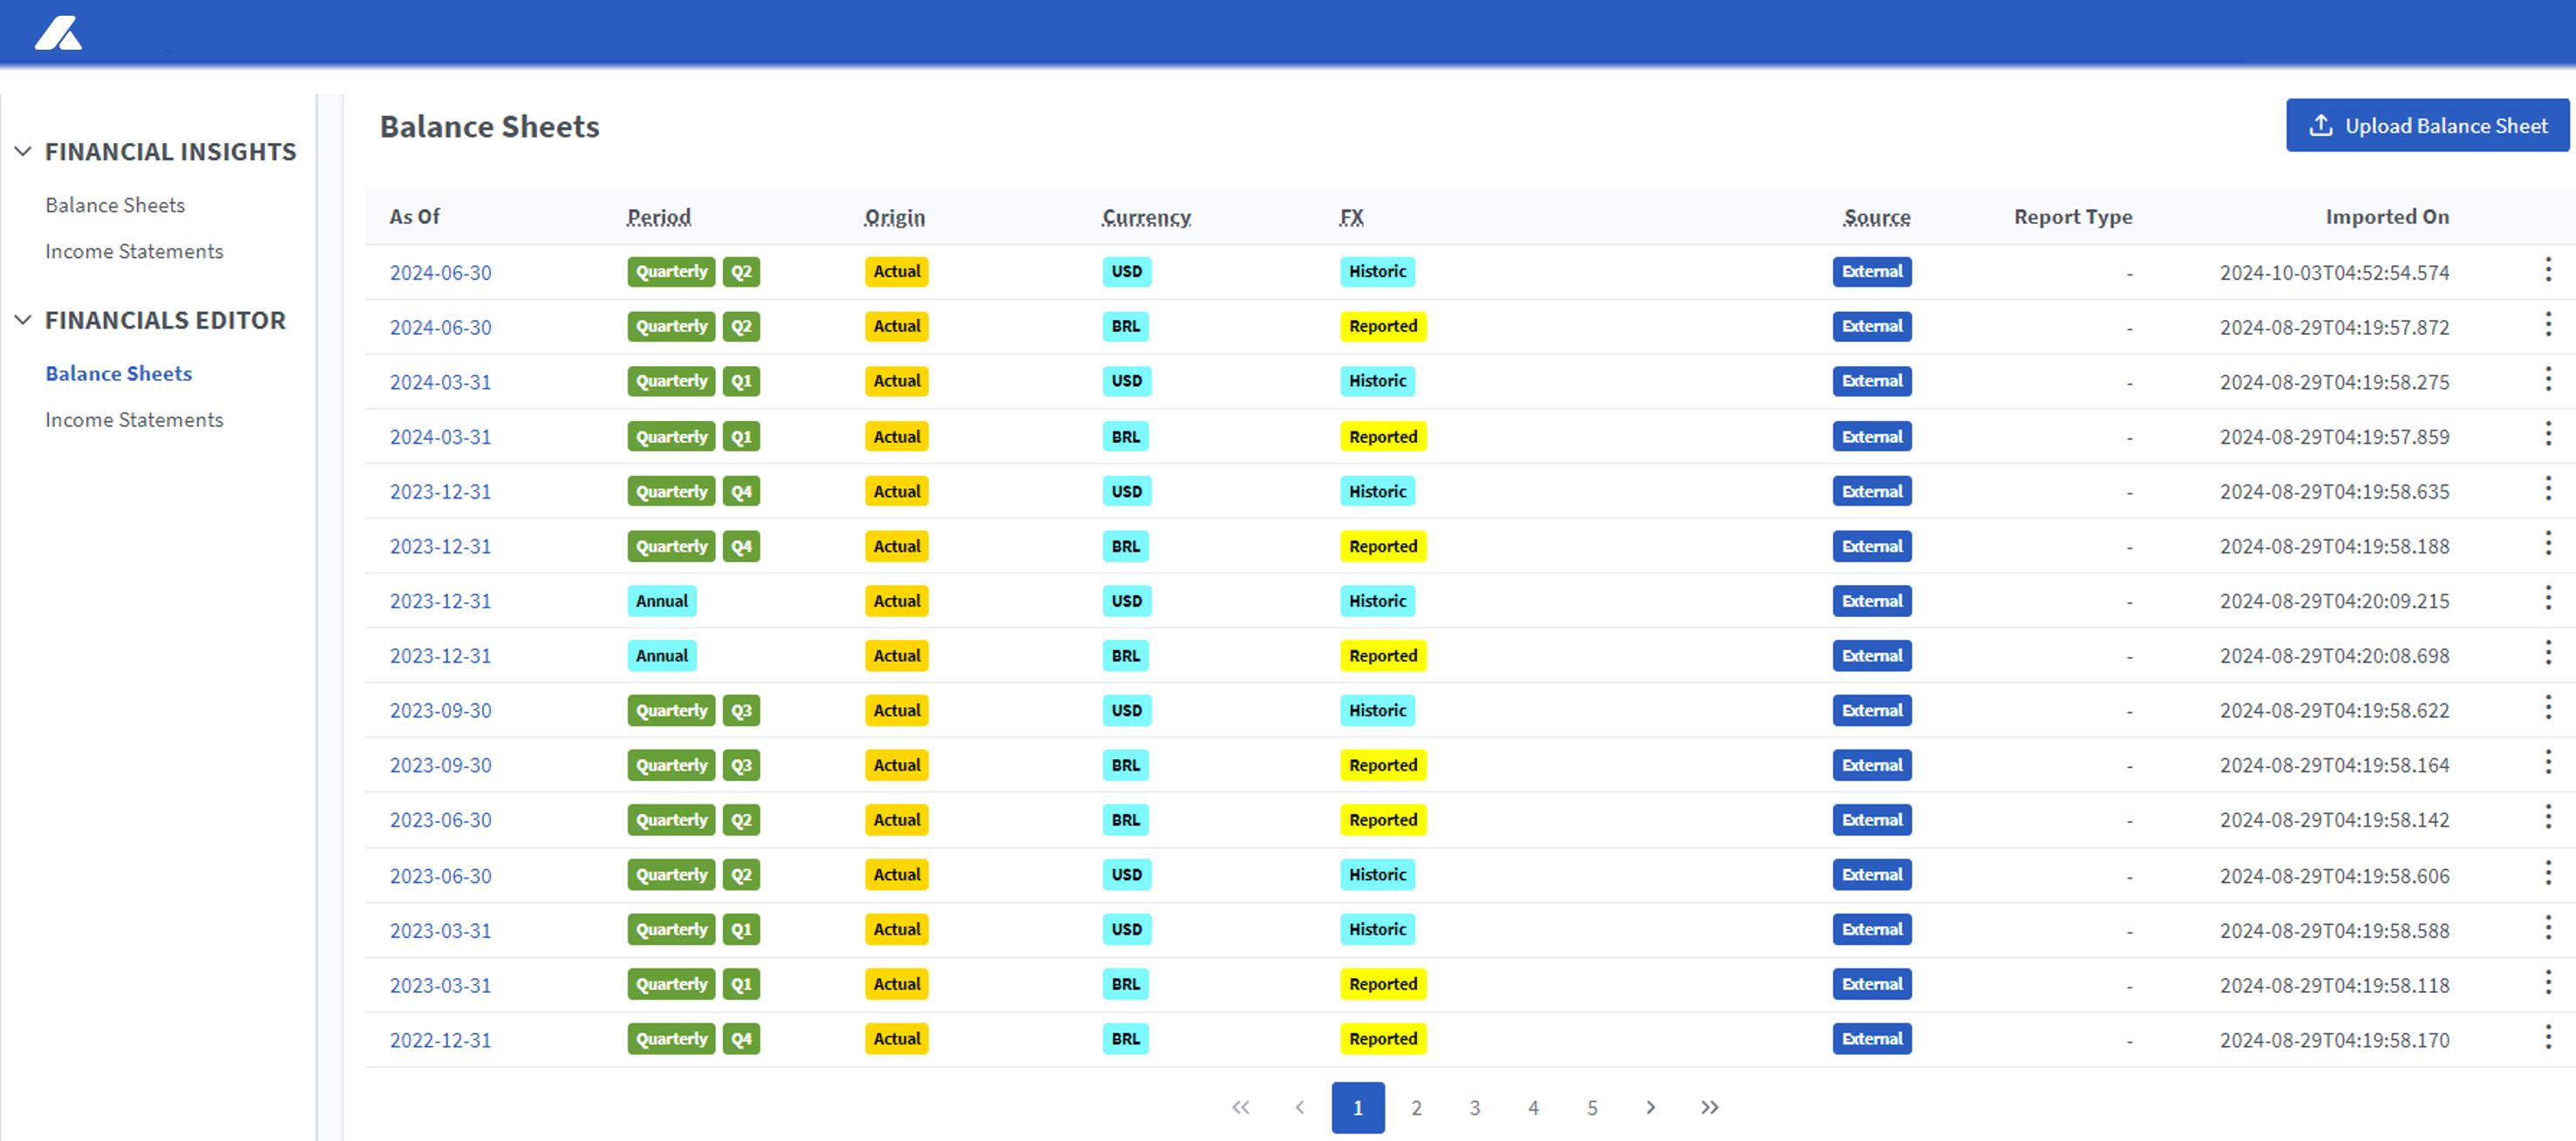This screenshot has width=2576, height=1141.
Task: Collapse the FINANCIAL INSIGHTS section
Action: tap(23, 152)
